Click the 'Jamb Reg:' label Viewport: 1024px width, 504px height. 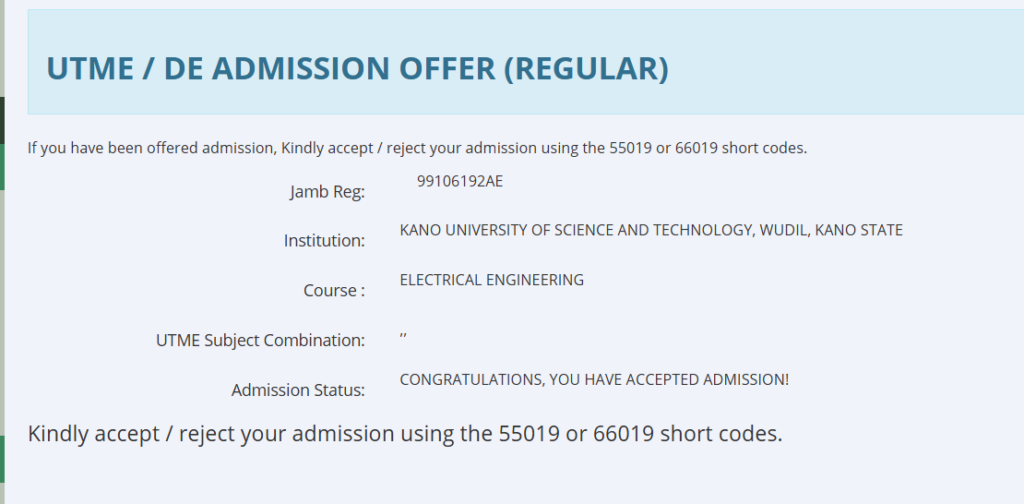click(x=327, y=192)
